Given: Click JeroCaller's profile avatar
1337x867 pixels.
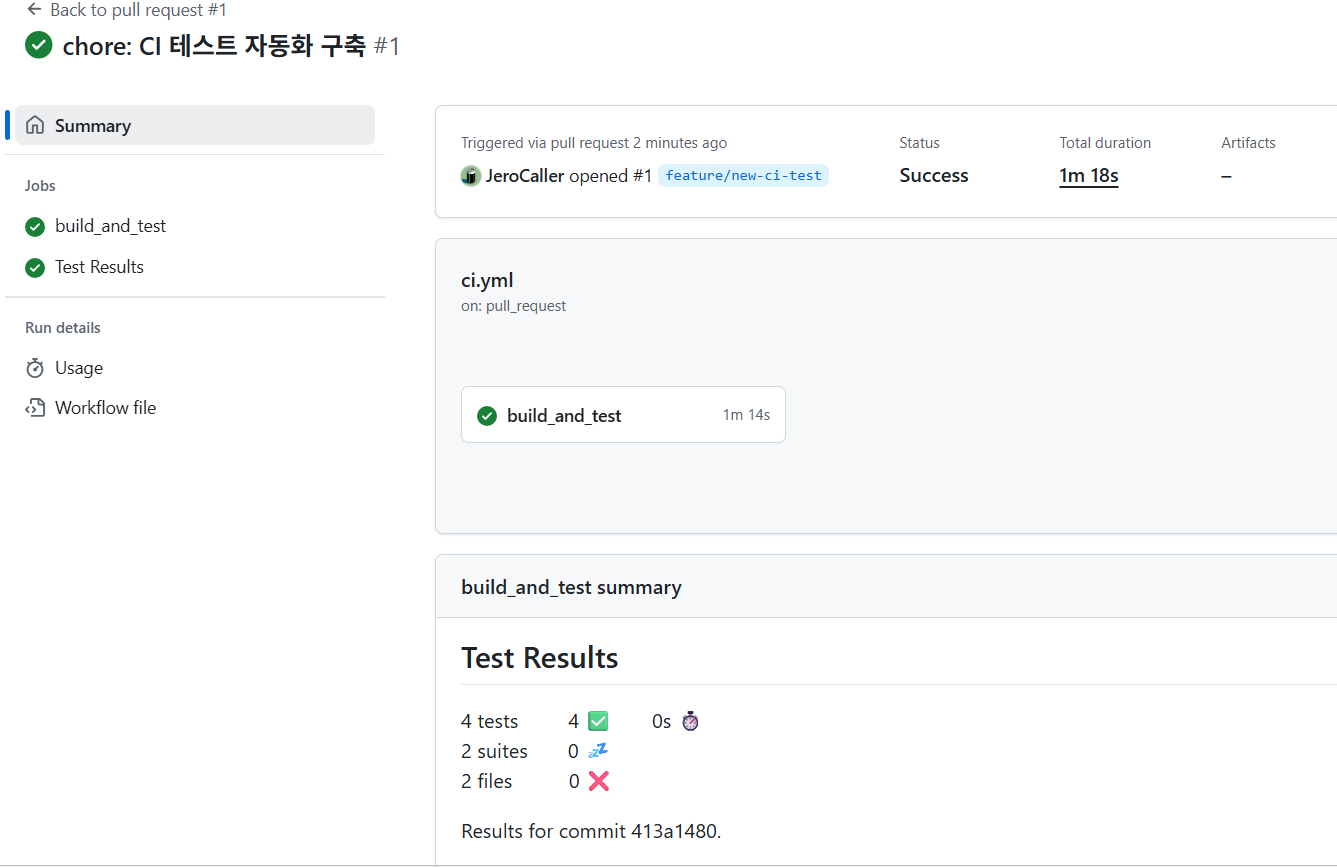Looking at the screenshot, I should 470,176.
